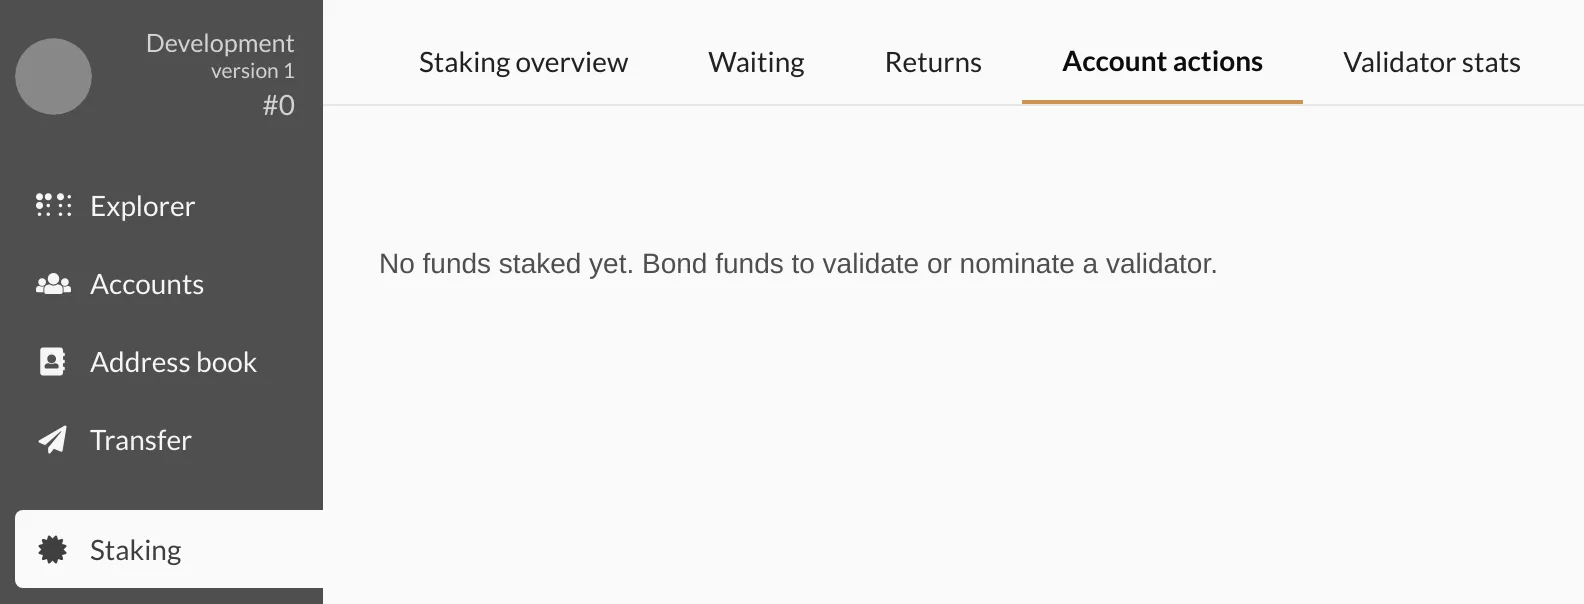The image size is (1584, 604).
Task: Click the #0 block number
Action: [278, 105]
